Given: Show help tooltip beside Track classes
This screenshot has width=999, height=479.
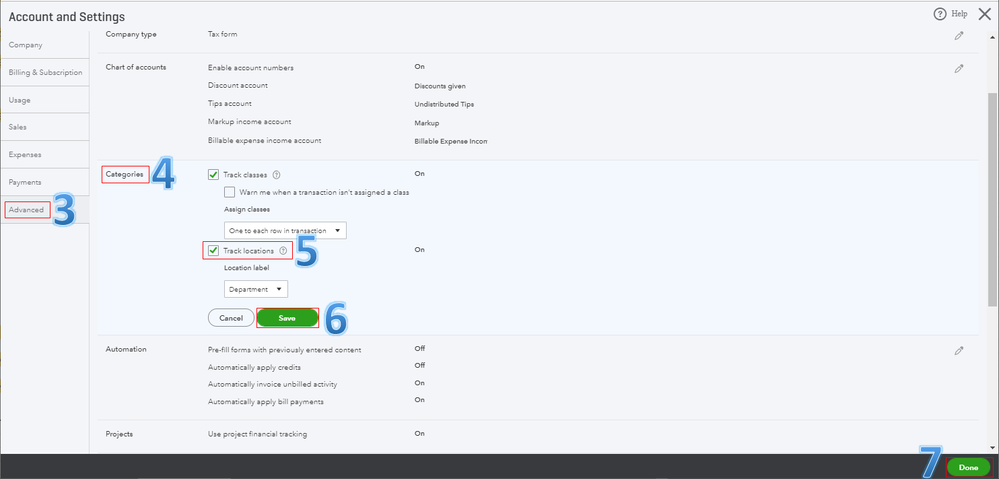Looking at the screenshot, I should [277, 175].
